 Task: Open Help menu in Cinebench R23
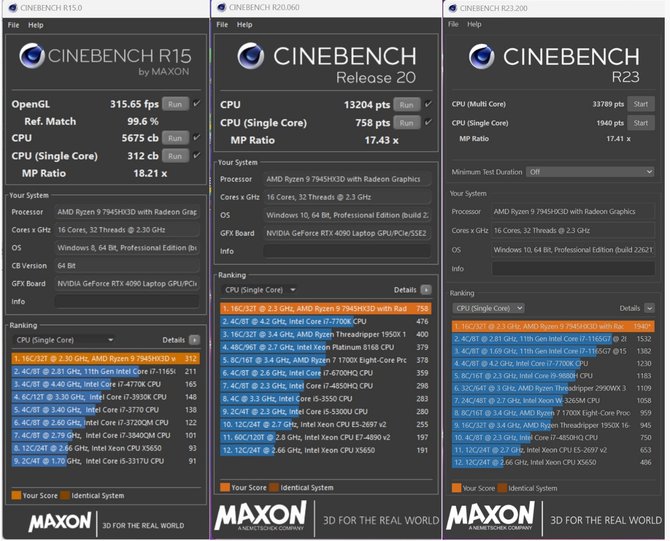(x=474, y=24)
